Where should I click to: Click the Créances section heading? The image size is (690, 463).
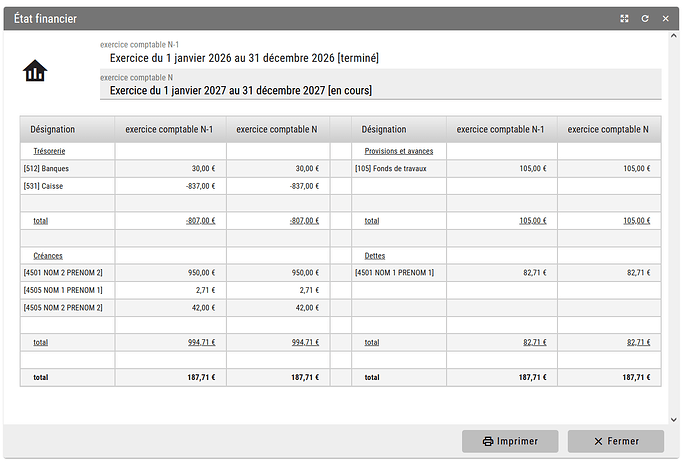coord(48,256)
